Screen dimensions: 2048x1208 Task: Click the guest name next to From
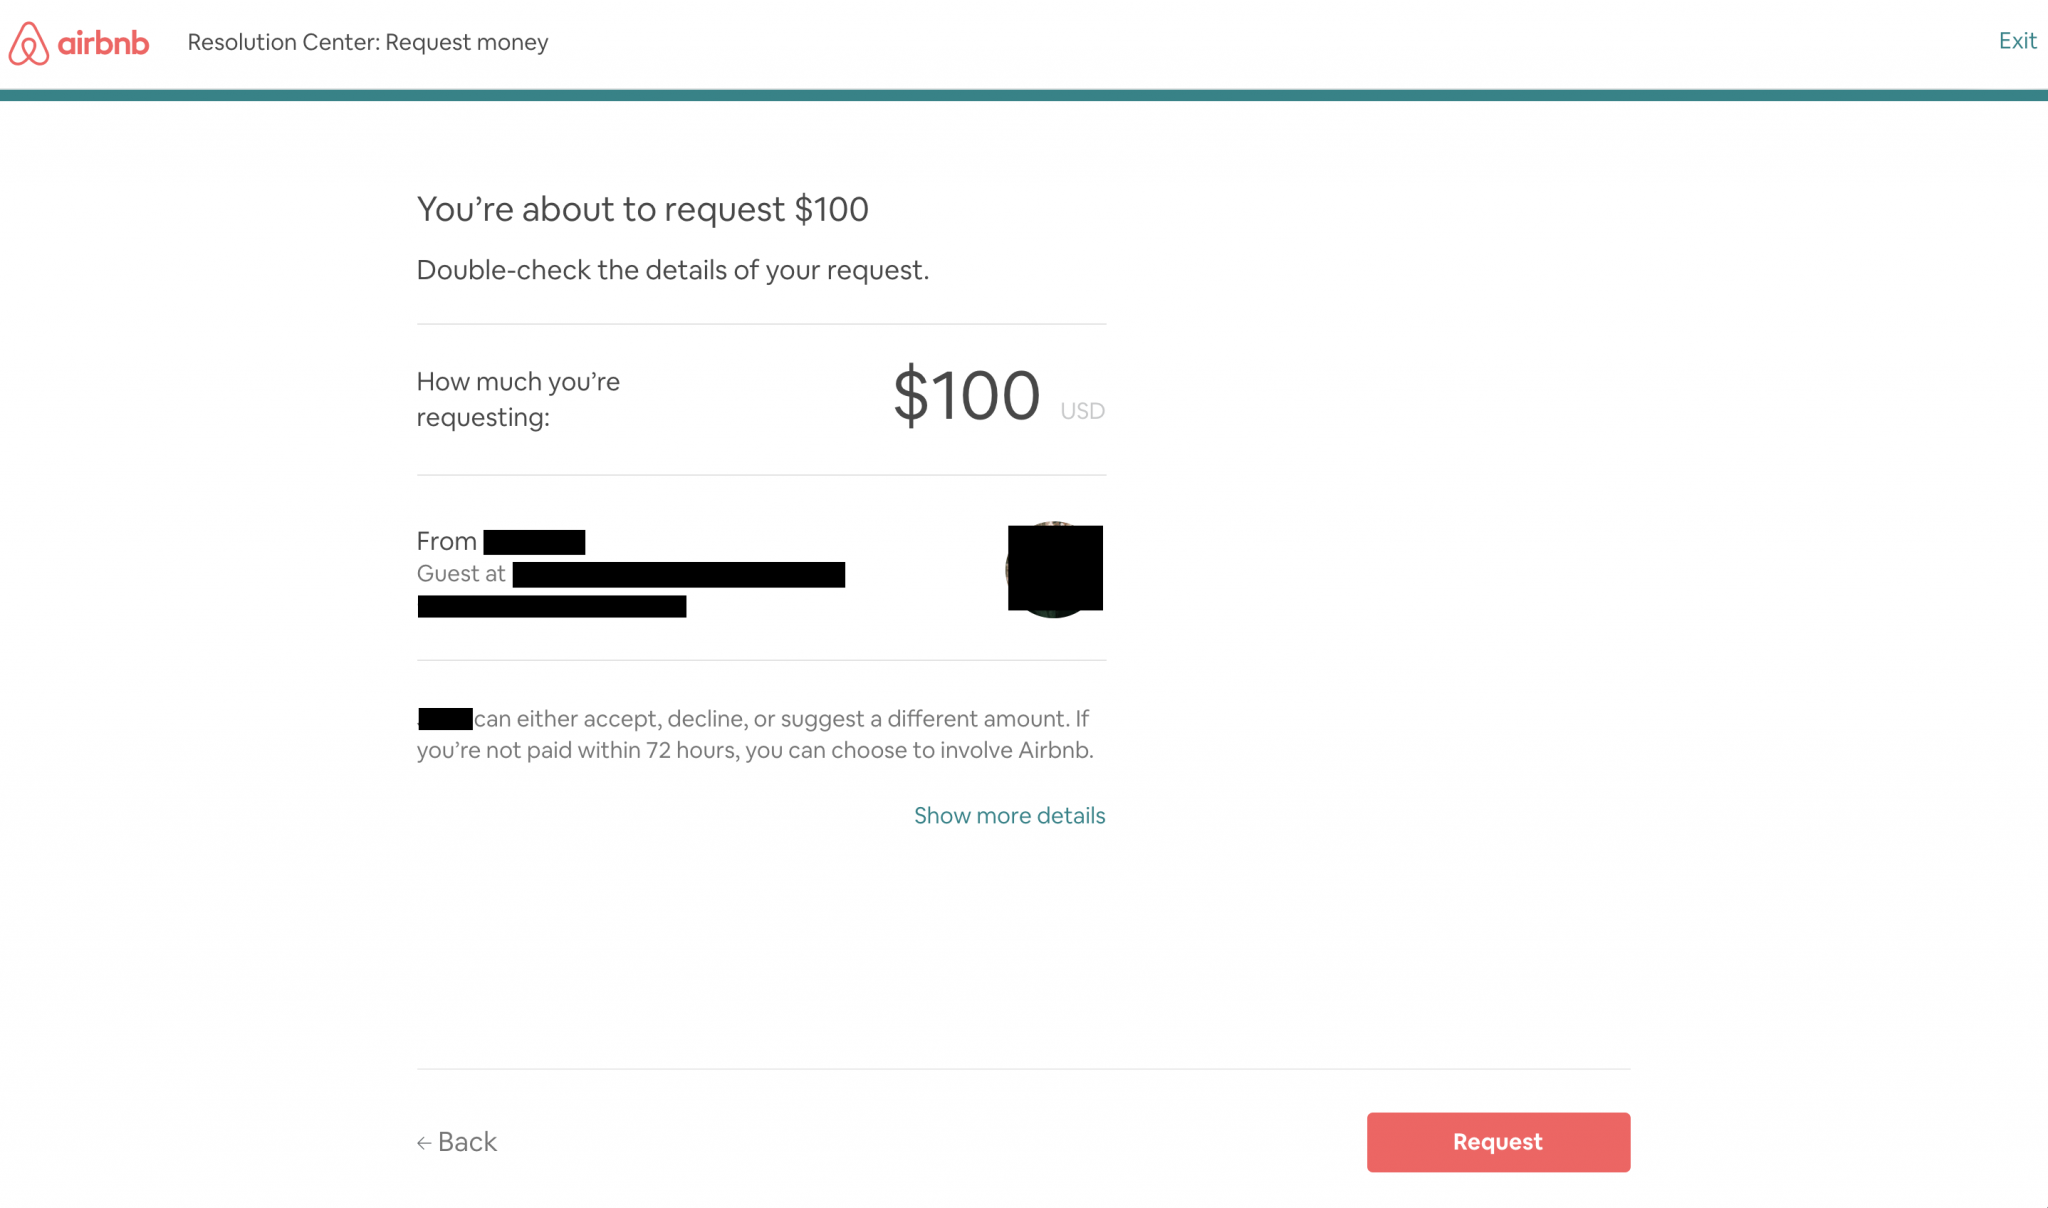[x=535, y=541]
